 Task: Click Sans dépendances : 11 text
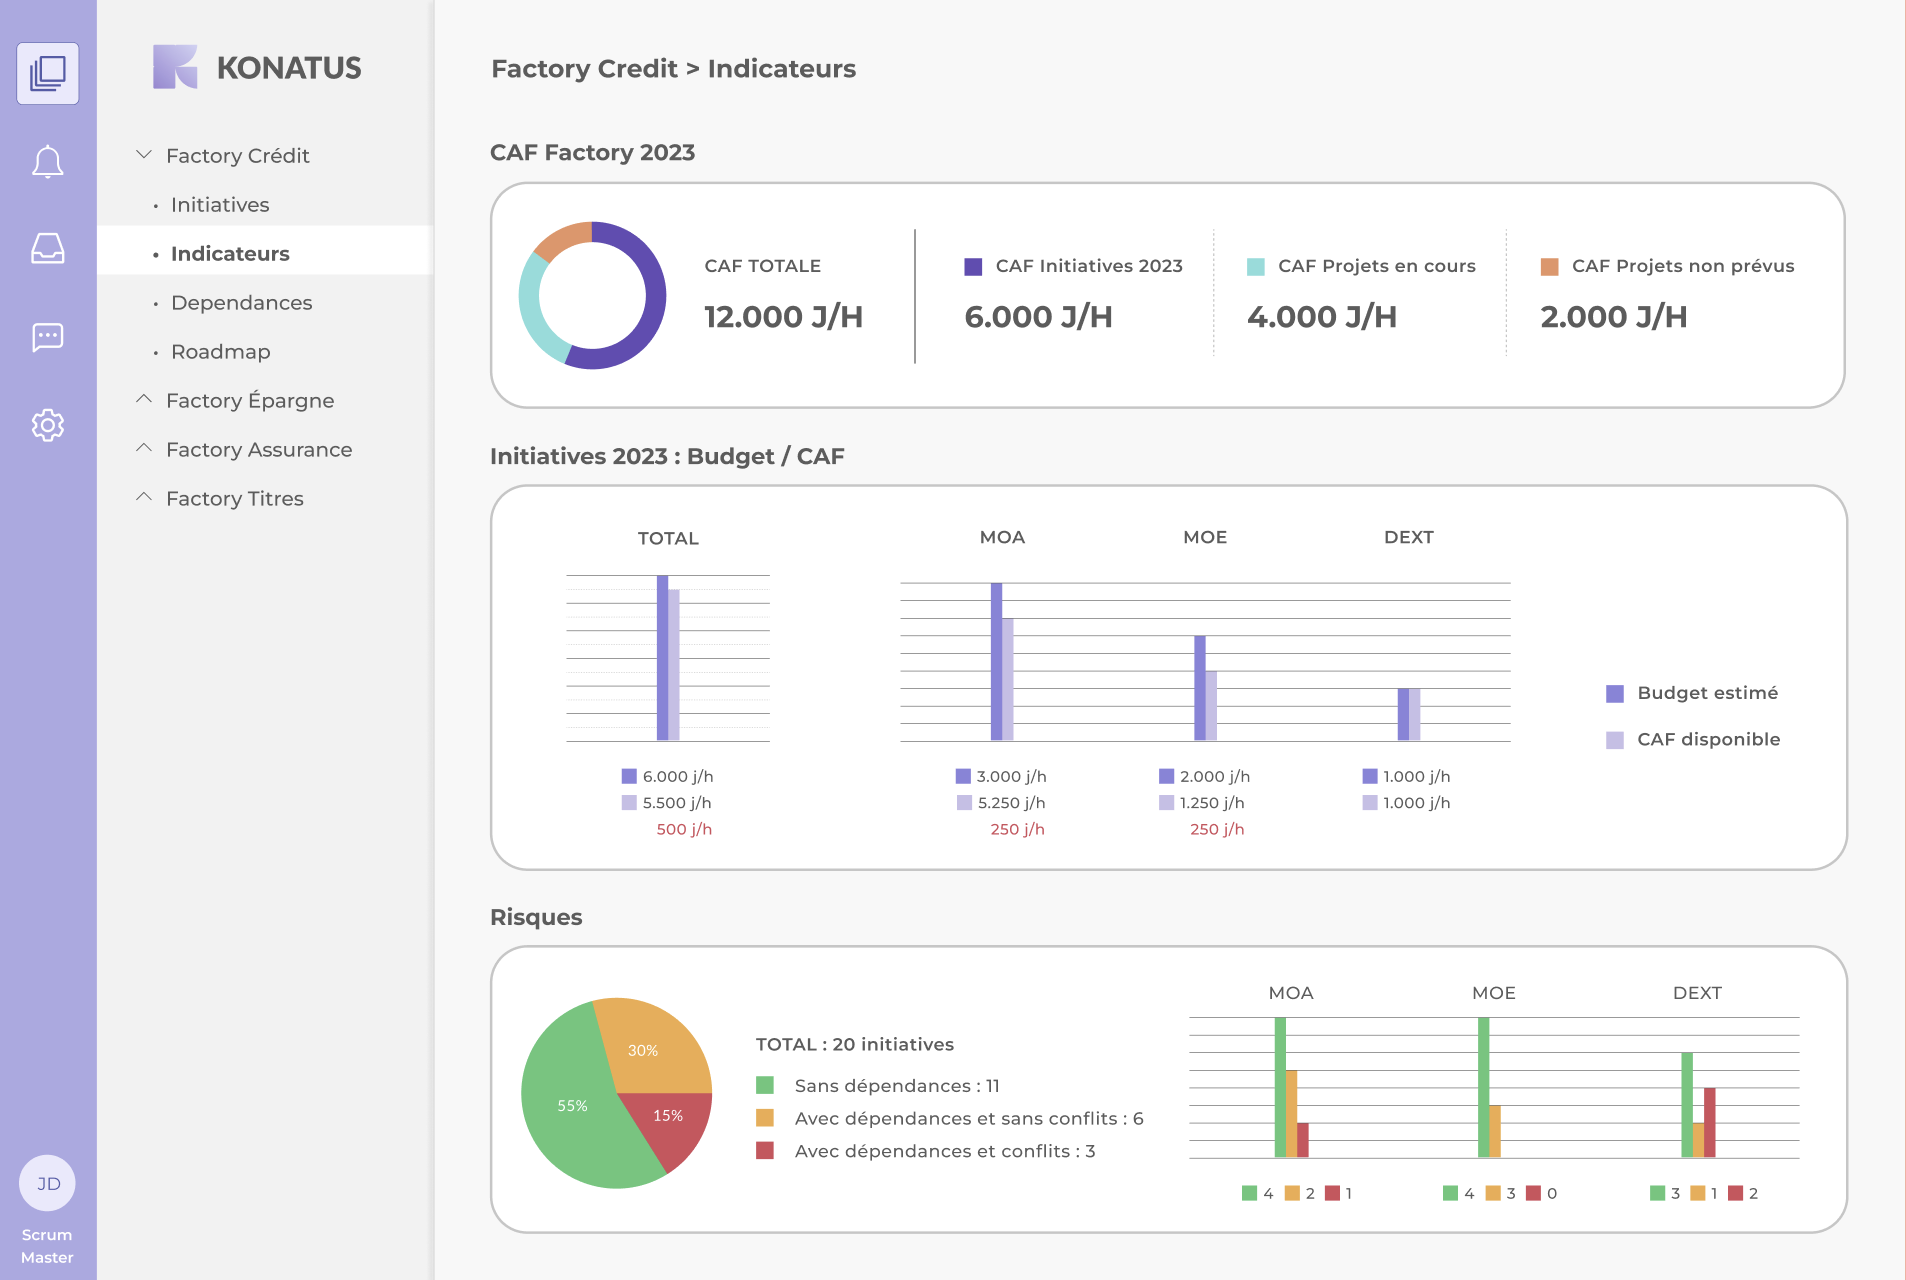897,1086
